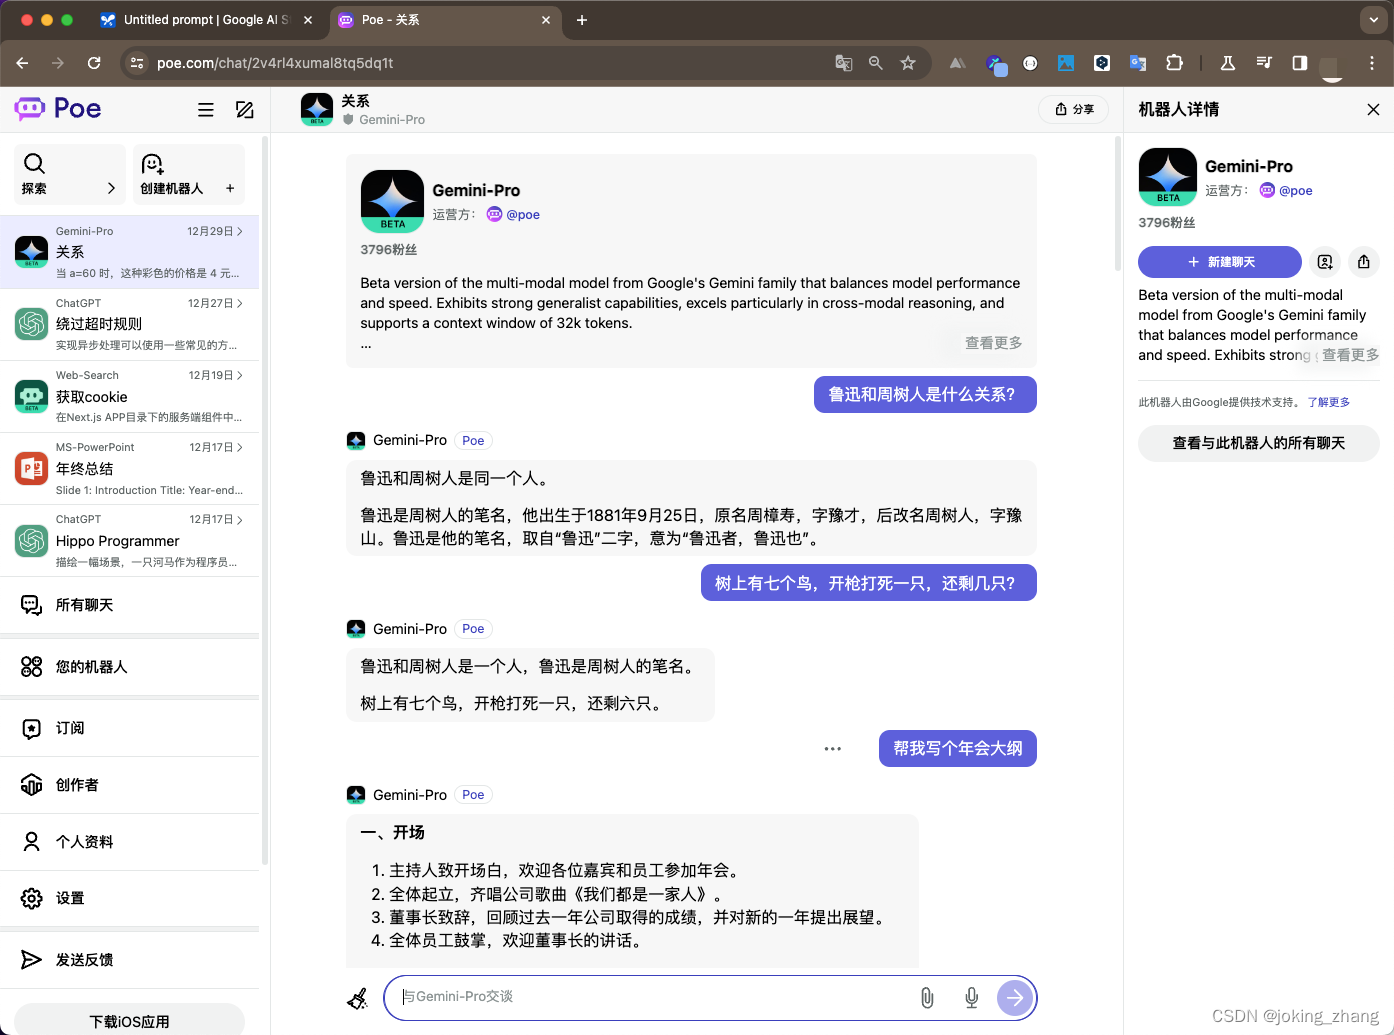Open 订阅 (Subscription) page
The image size is (1394, 1035).
(130, 728)
